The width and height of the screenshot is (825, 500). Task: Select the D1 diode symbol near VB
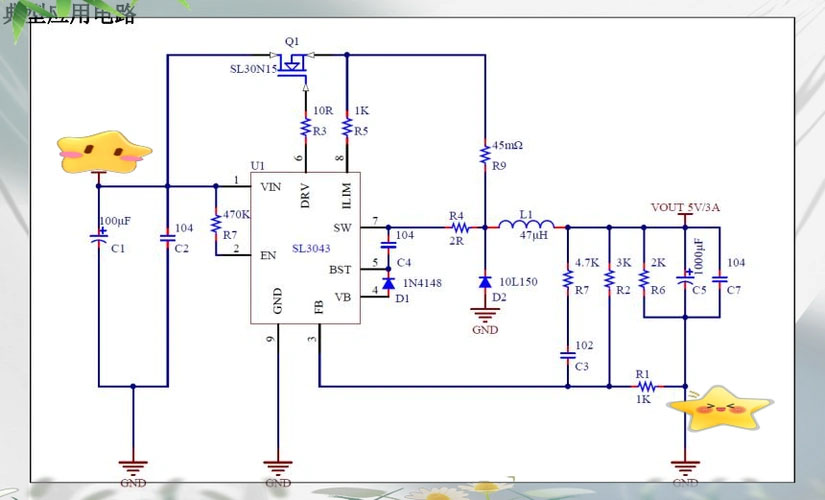tap(388, 284)
